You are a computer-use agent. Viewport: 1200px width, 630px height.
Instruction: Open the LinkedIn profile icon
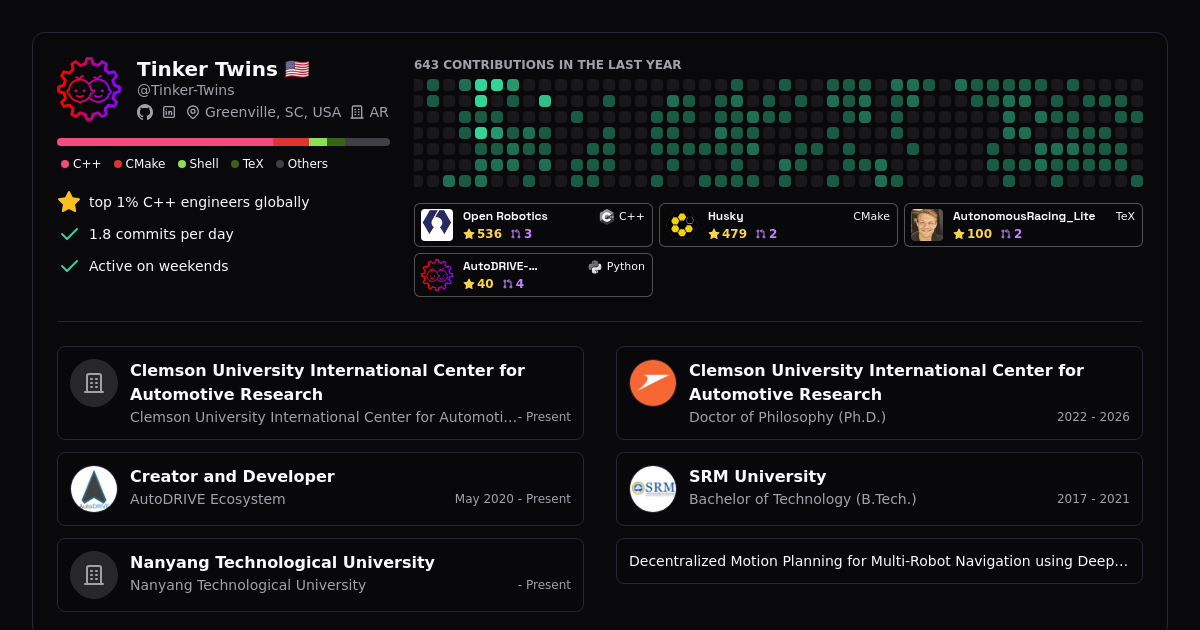(169, 112)
